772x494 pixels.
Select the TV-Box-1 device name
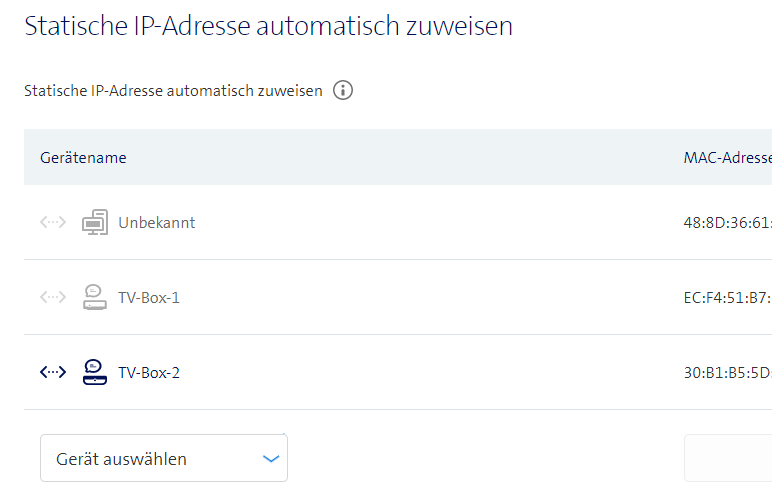(x=149, y=298)
